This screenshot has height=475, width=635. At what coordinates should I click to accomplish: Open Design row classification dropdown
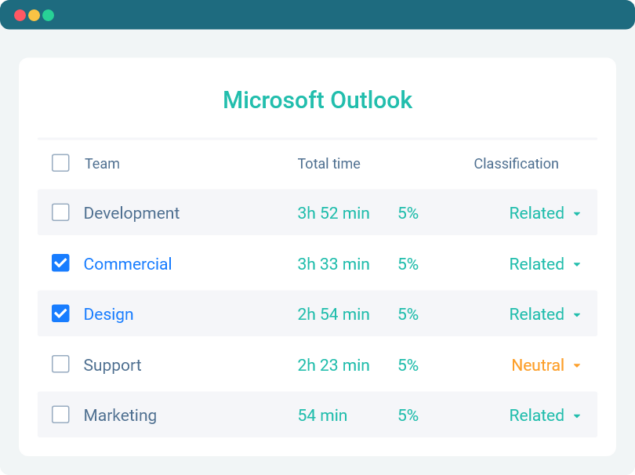(577, 315)
